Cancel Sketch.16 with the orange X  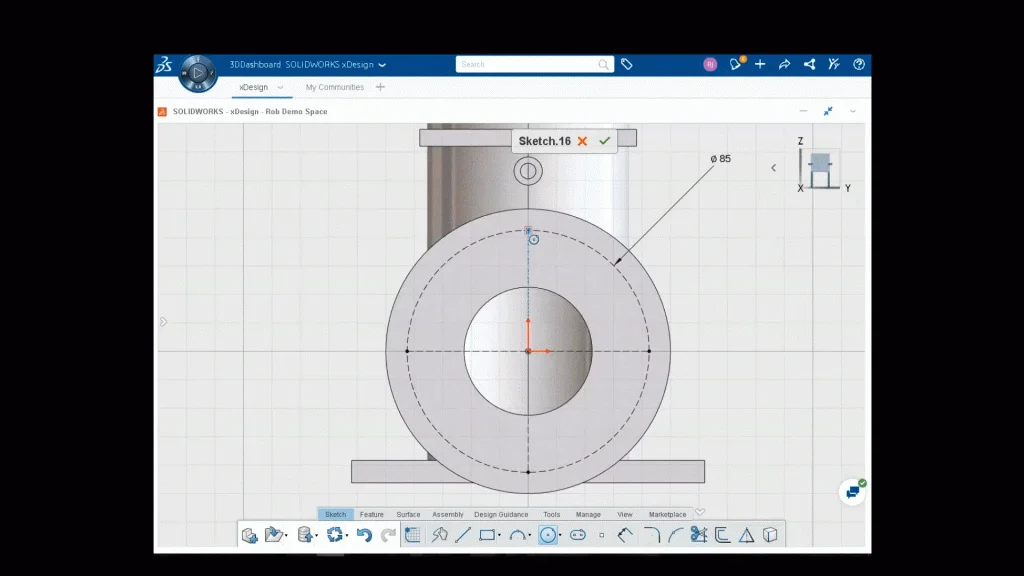(582, 141)
